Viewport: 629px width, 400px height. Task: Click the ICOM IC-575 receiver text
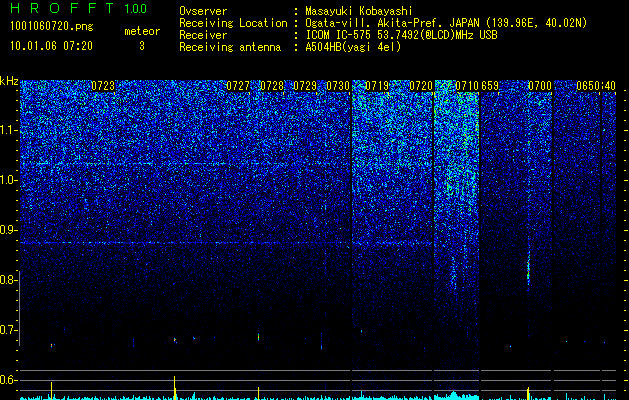pyautogui.click(x=401, y=35)
